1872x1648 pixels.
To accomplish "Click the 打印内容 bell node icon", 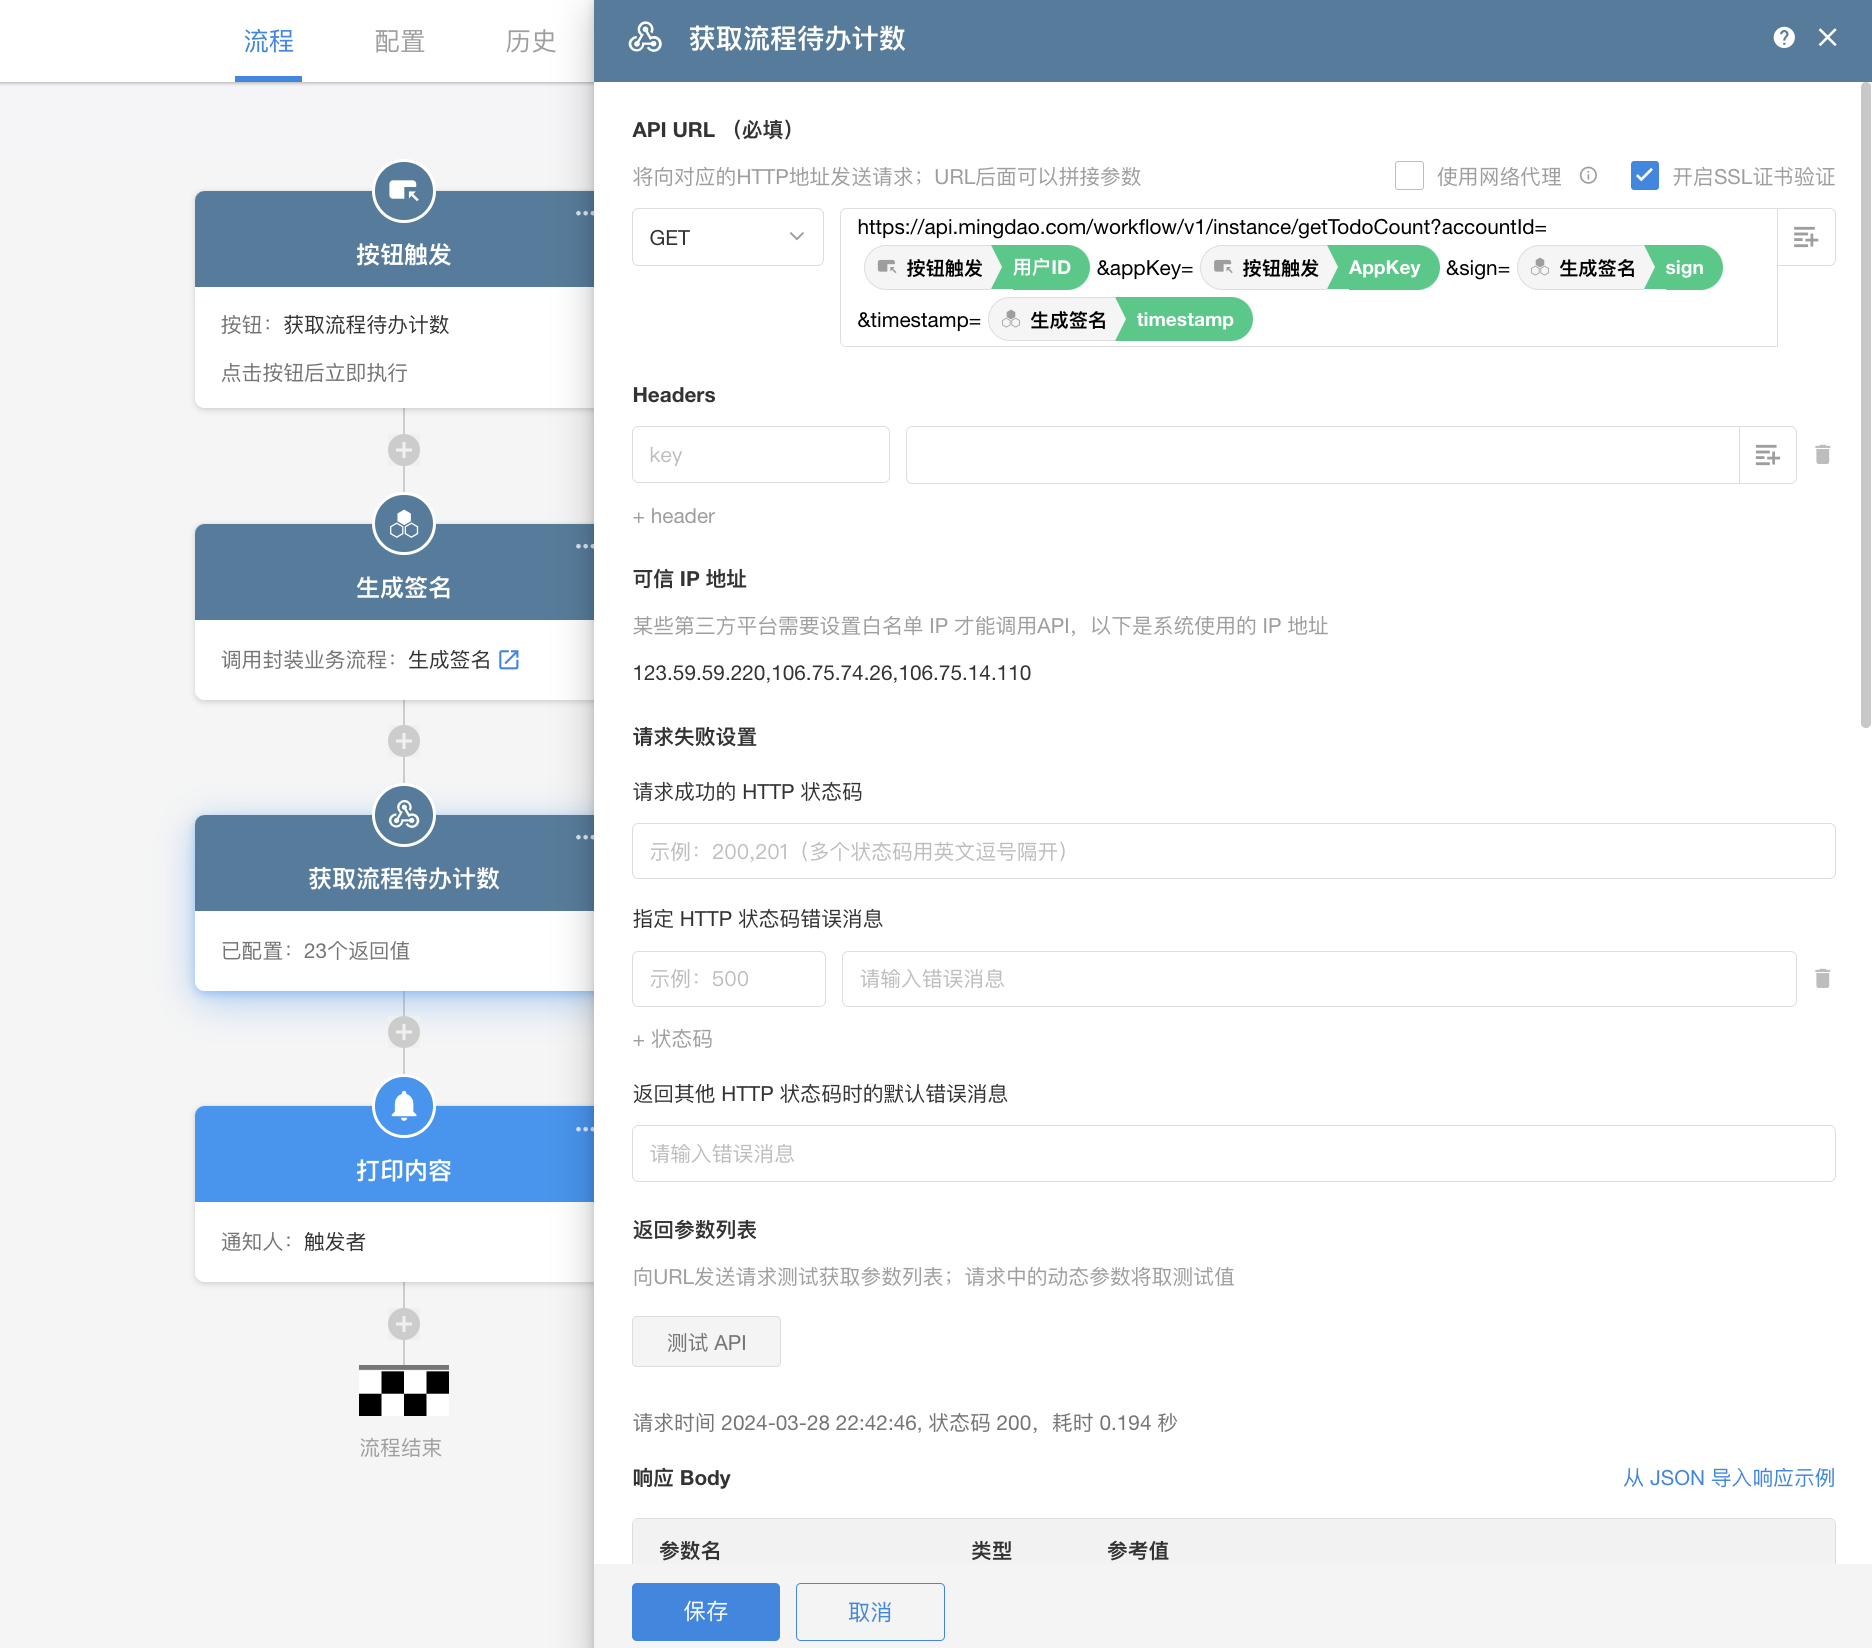I will point(404,1106).
